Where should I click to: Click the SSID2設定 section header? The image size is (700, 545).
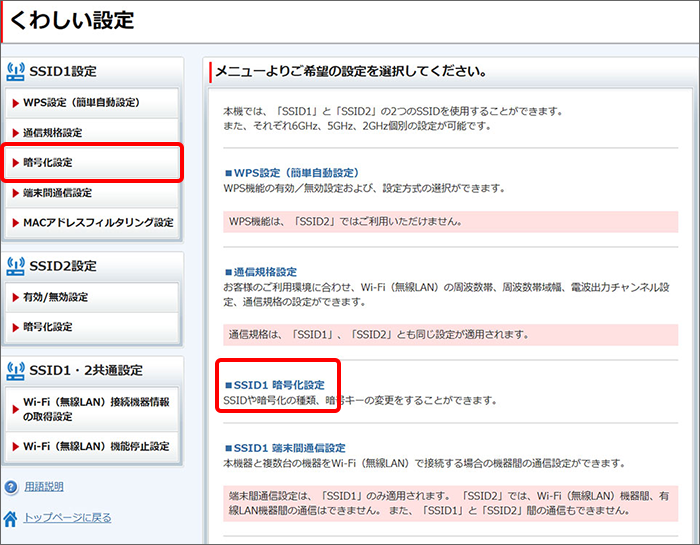62,266
